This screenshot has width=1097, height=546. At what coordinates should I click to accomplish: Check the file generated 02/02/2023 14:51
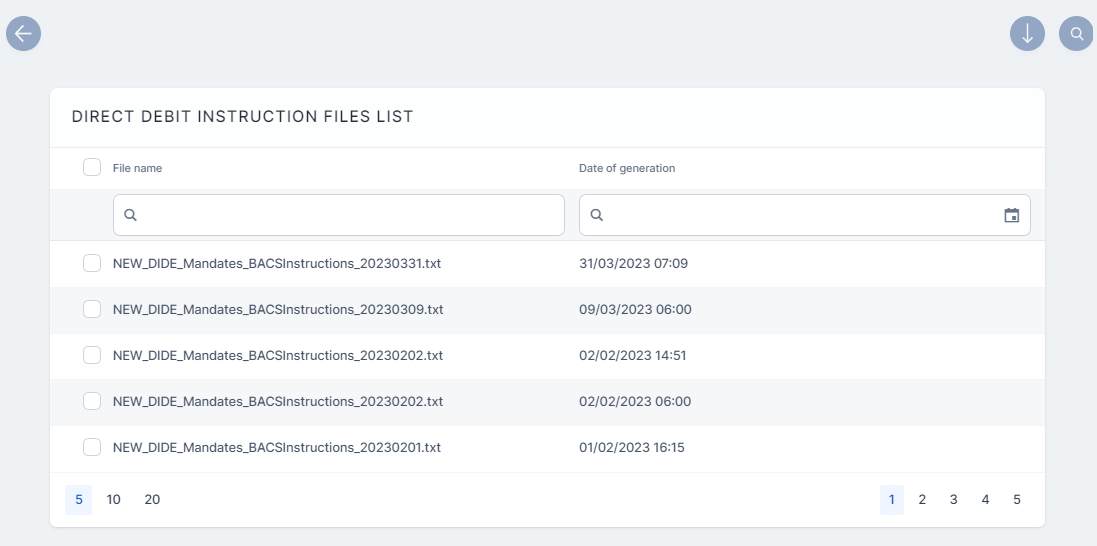tap(92, 355)
